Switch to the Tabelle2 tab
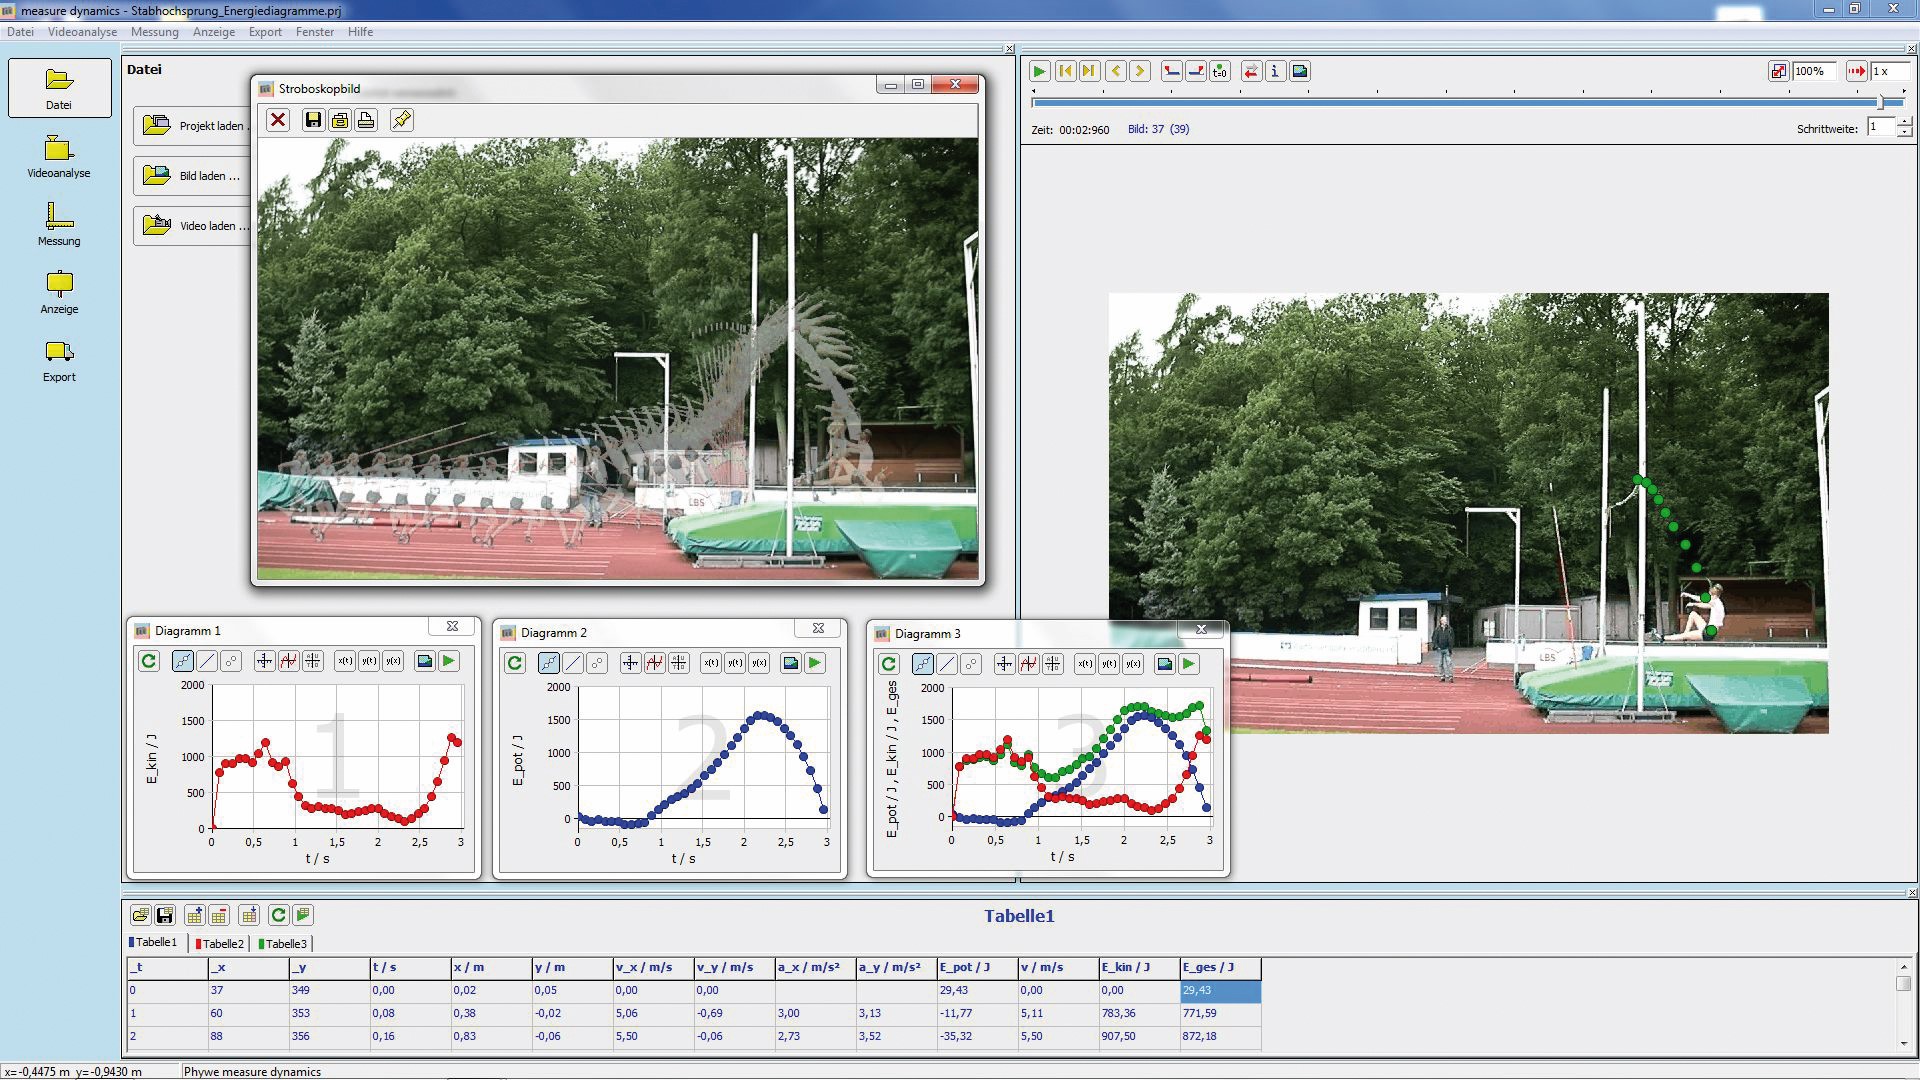This screenshot has height=1080, width=1920. click(x=219, y=943)
